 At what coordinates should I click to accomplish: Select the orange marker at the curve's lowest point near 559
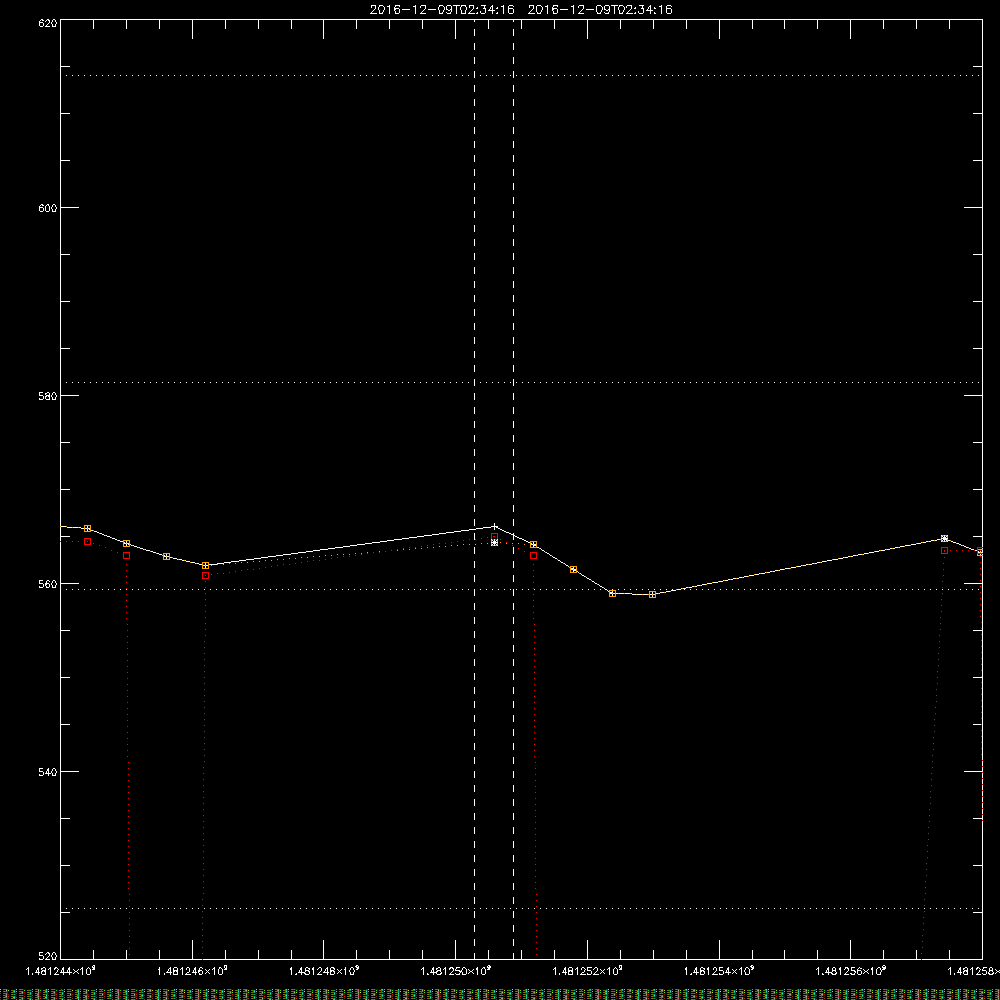pos(652,594)
